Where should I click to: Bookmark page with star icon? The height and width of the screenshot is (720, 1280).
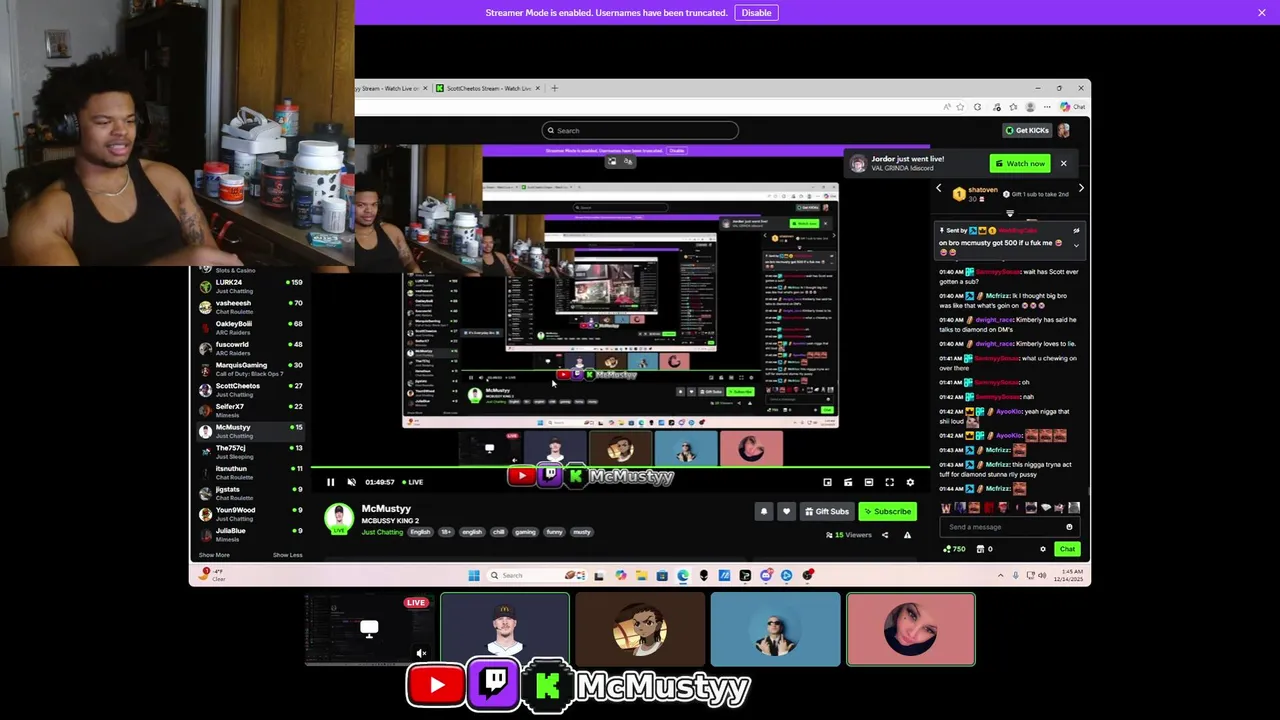coord(960,107)
